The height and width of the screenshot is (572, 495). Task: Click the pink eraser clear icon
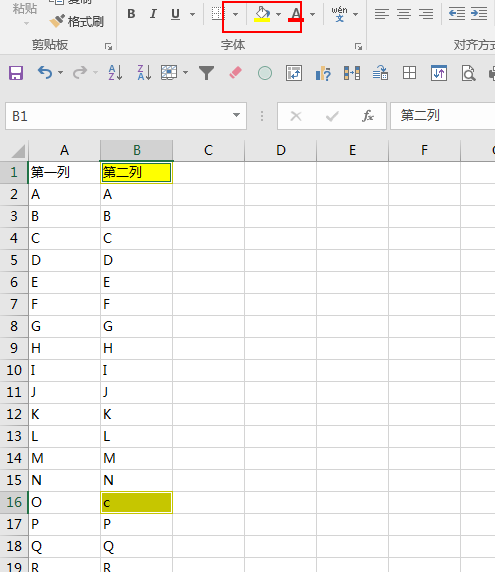235,73
